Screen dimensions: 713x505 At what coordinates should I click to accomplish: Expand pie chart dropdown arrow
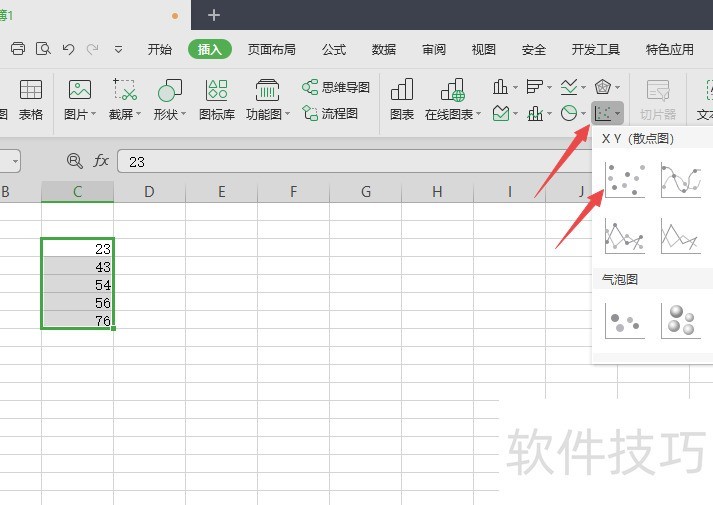[x=583, y=113]
